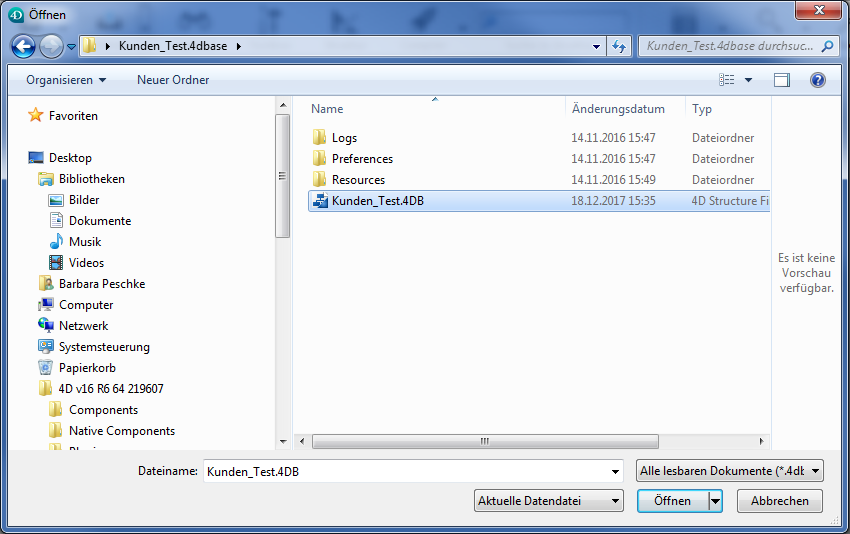Image resolution: width=850 pixels, height=534 pixels.
Task: Open the help question mark icon
Action: pos(817,80)
